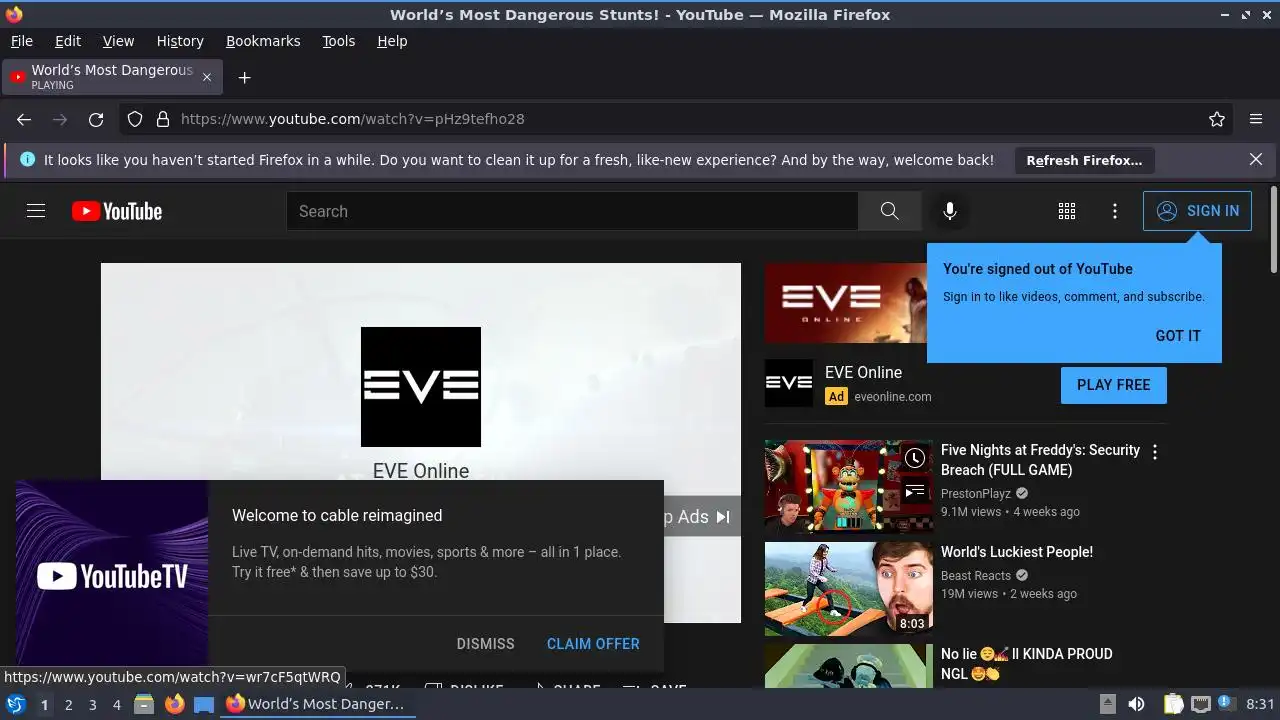Screen dimensions: 1280x720
Task: Expand the system tray arrow
Action: point(1107,704)
